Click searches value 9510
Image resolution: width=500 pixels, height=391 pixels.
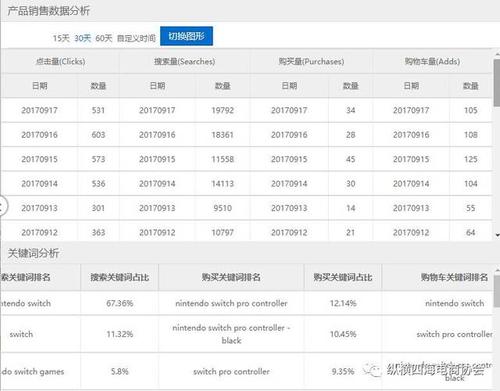click(223, 208)
